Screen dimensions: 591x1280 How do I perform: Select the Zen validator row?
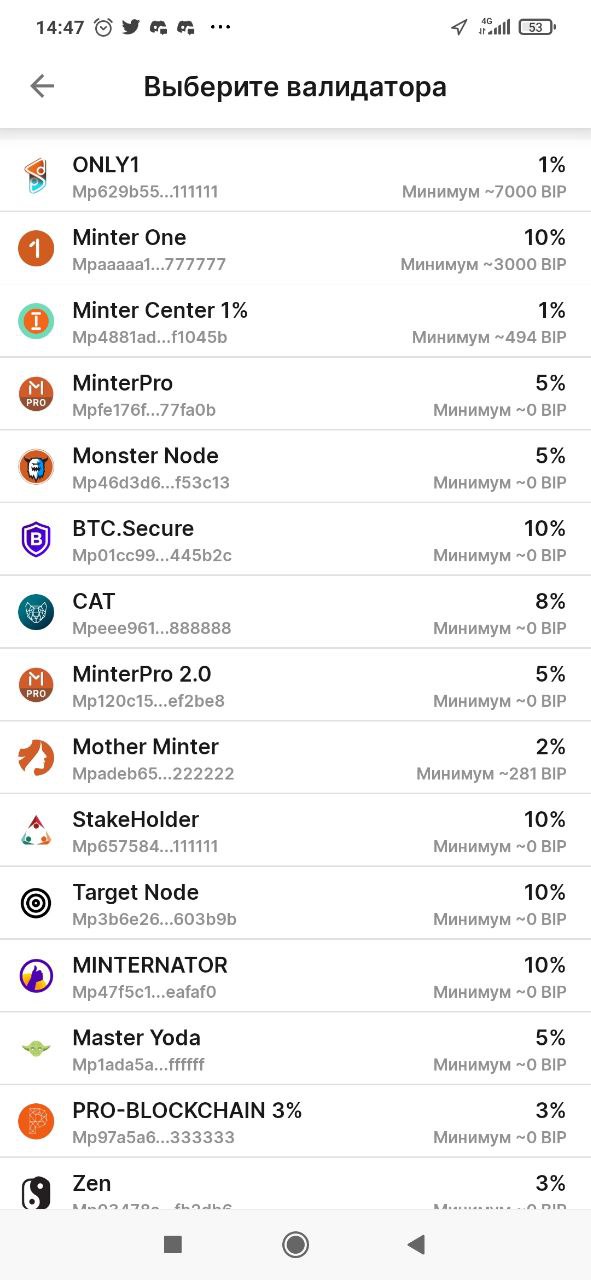tap(295, 1184)
